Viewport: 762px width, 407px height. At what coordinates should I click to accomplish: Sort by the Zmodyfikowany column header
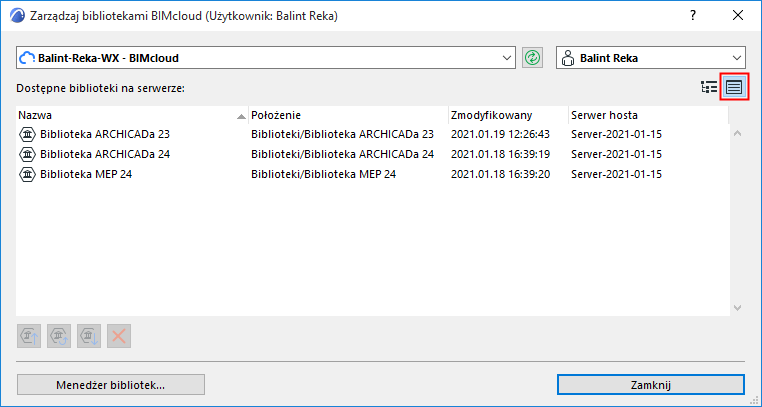click(x=506, y=114)
